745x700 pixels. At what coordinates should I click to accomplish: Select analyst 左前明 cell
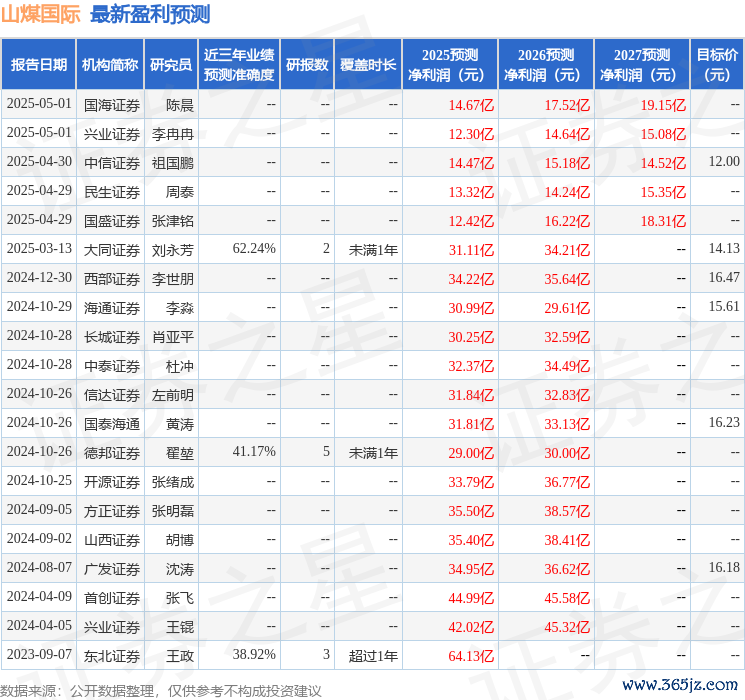[x=172, y=395]
